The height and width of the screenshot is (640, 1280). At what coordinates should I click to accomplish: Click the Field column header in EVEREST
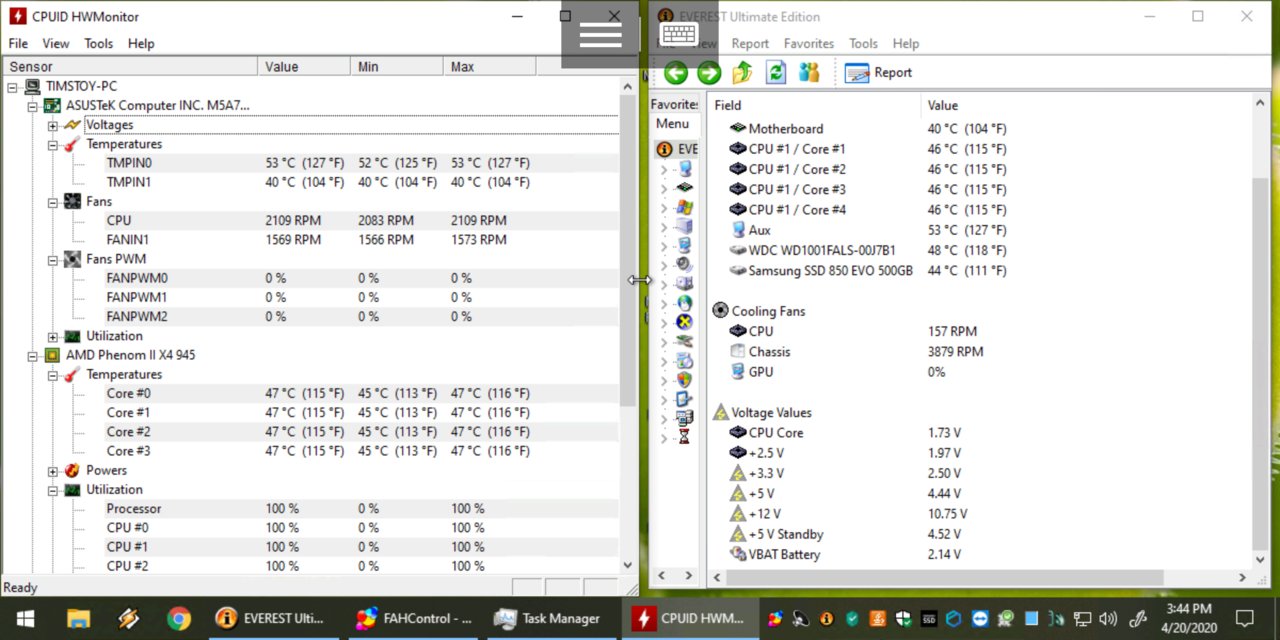click(814, 104)
